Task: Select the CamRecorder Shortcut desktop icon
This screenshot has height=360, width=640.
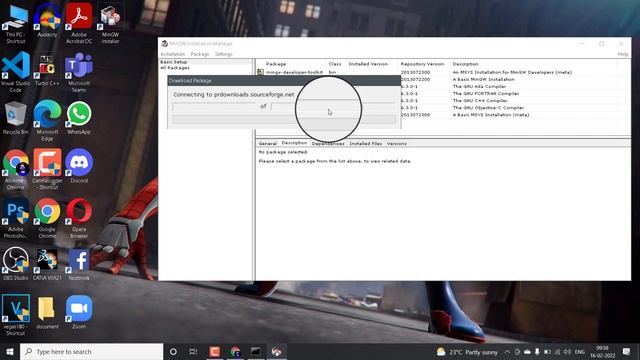Action: [47, 169]
